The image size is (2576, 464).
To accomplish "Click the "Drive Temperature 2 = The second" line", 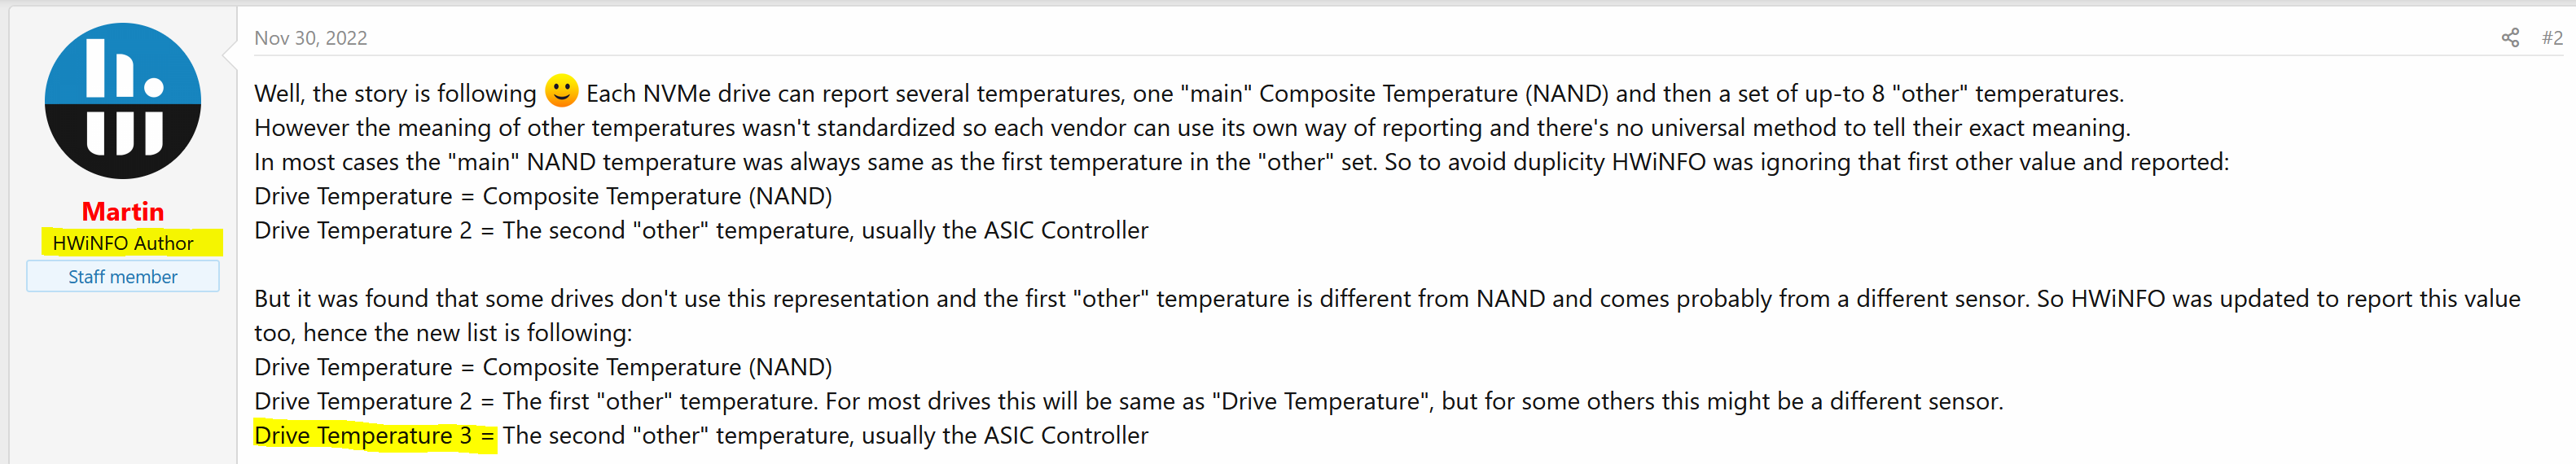I will point(701,231).
